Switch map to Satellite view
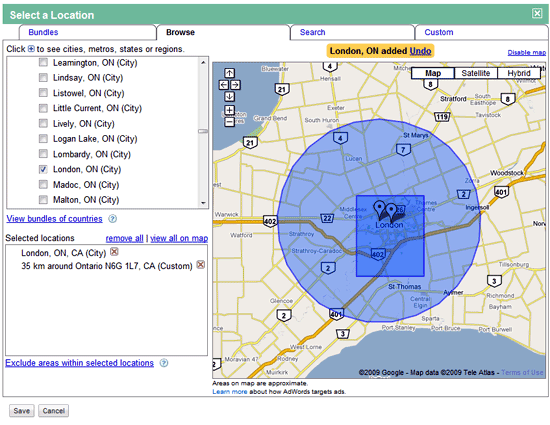The width and height of the screenshot is (550, 425). tap(476, 73)
